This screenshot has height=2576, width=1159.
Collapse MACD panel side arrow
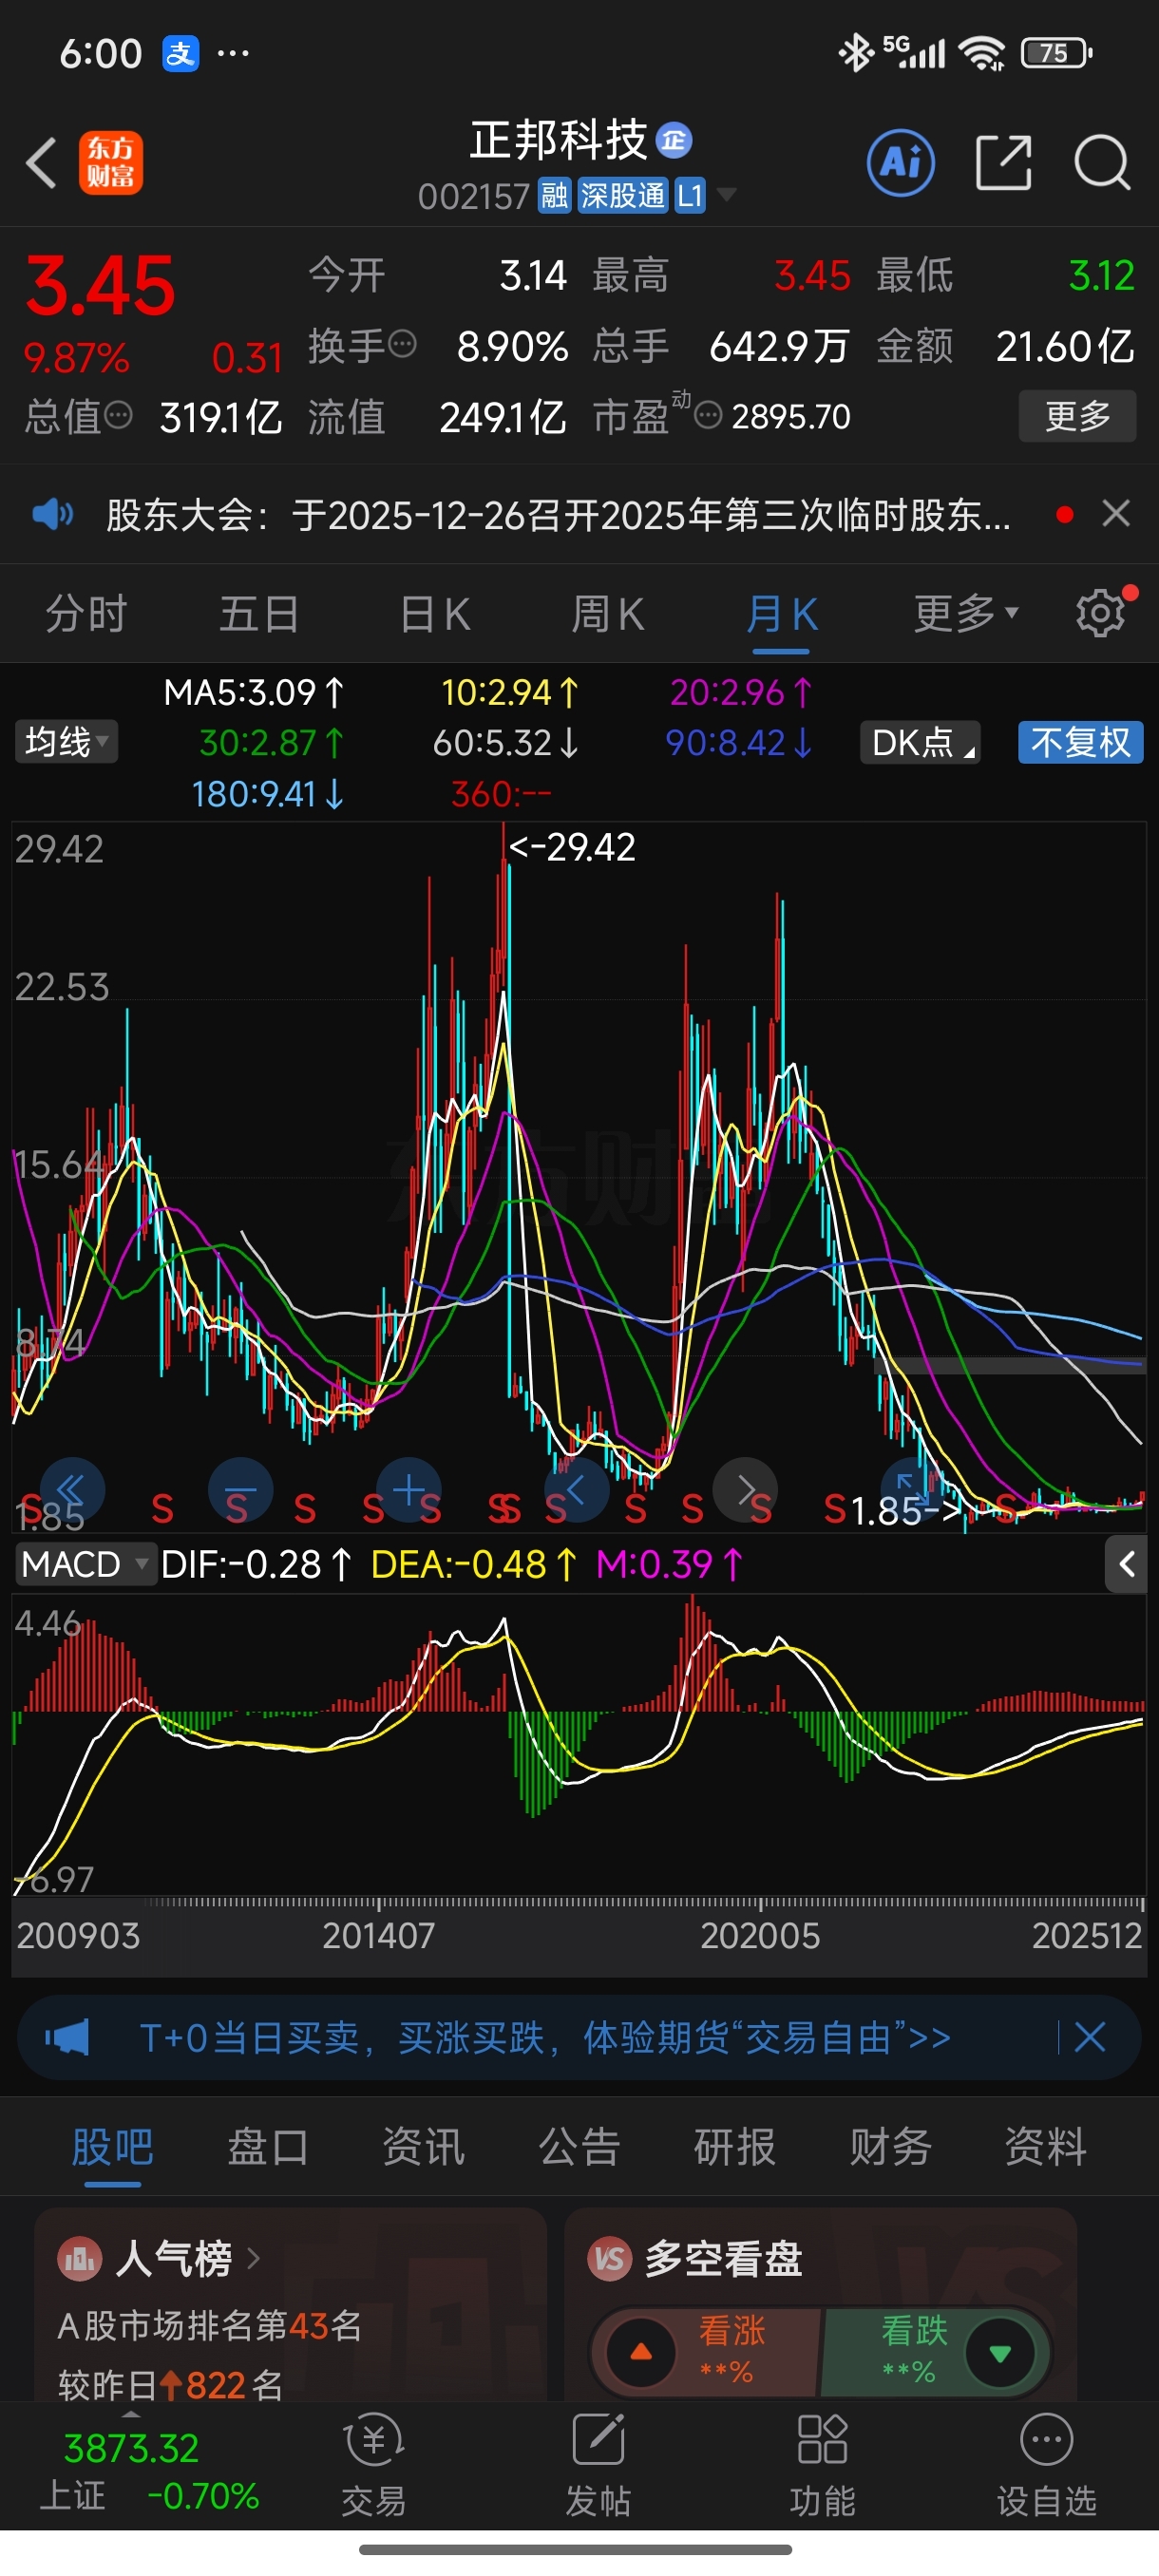(1126, 1565)
